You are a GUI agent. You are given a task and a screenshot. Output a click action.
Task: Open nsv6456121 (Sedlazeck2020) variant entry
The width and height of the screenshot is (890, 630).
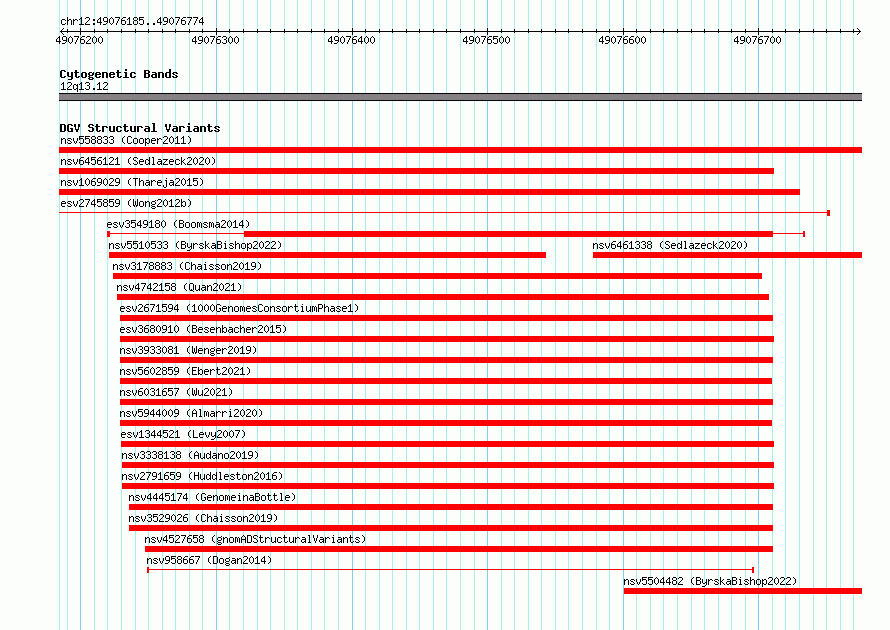138,161
